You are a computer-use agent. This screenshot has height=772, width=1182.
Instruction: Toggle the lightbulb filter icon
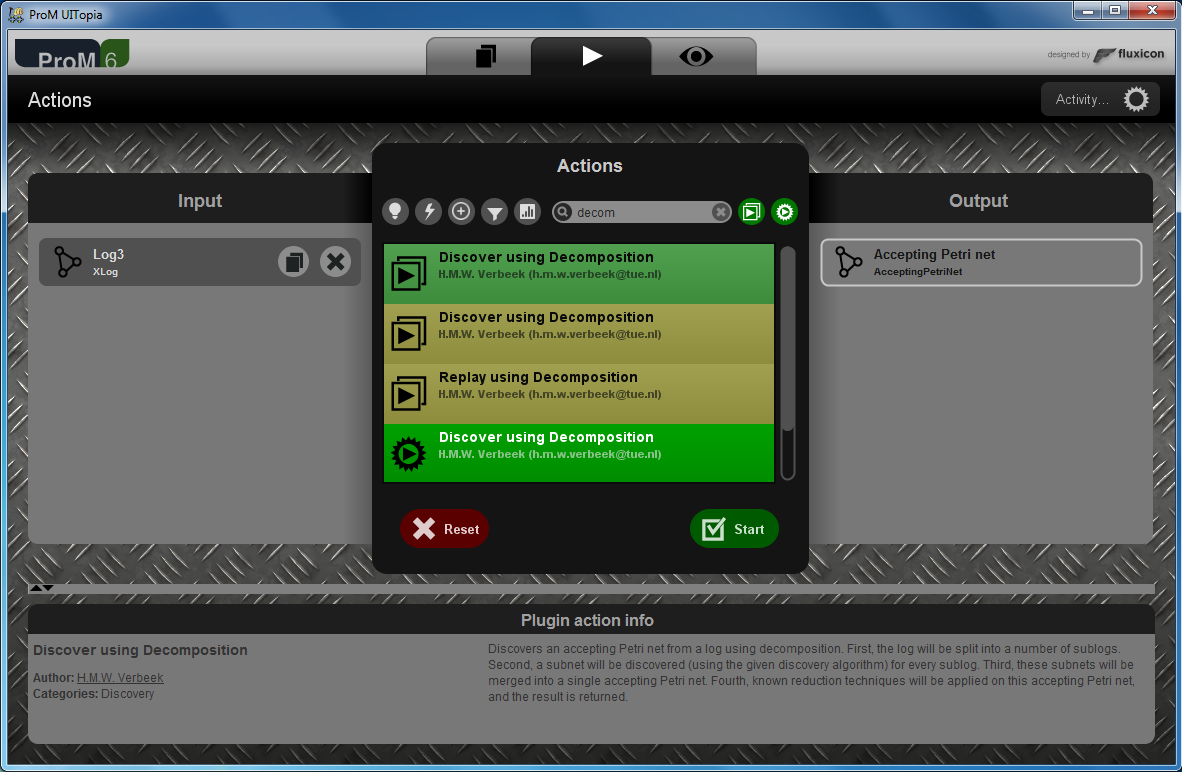pos(395,212)
